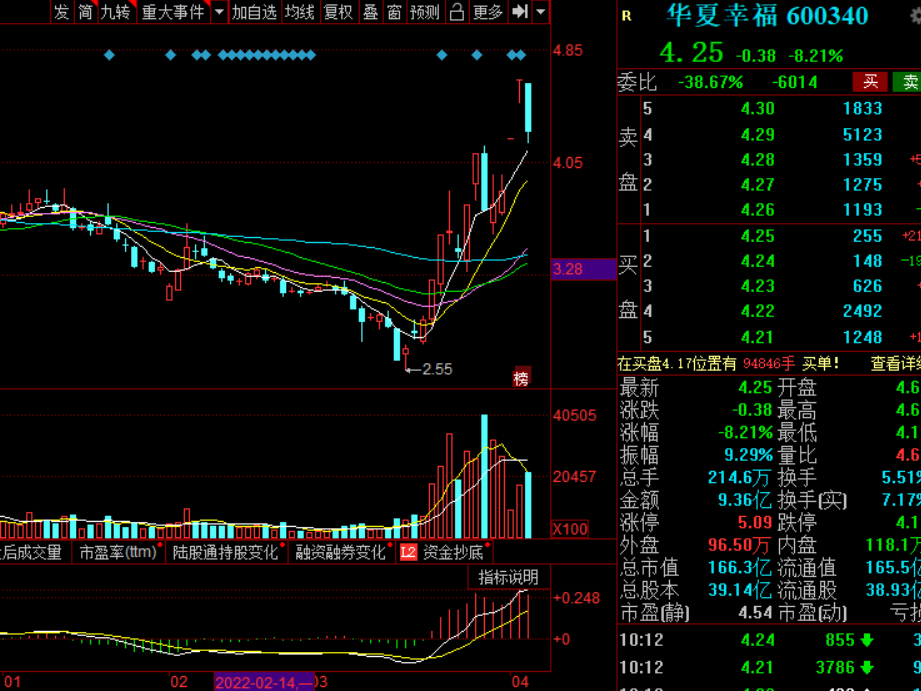Click sell level 3 price 4.28
This screenshot has width=921, height=691.
[758, 160]
